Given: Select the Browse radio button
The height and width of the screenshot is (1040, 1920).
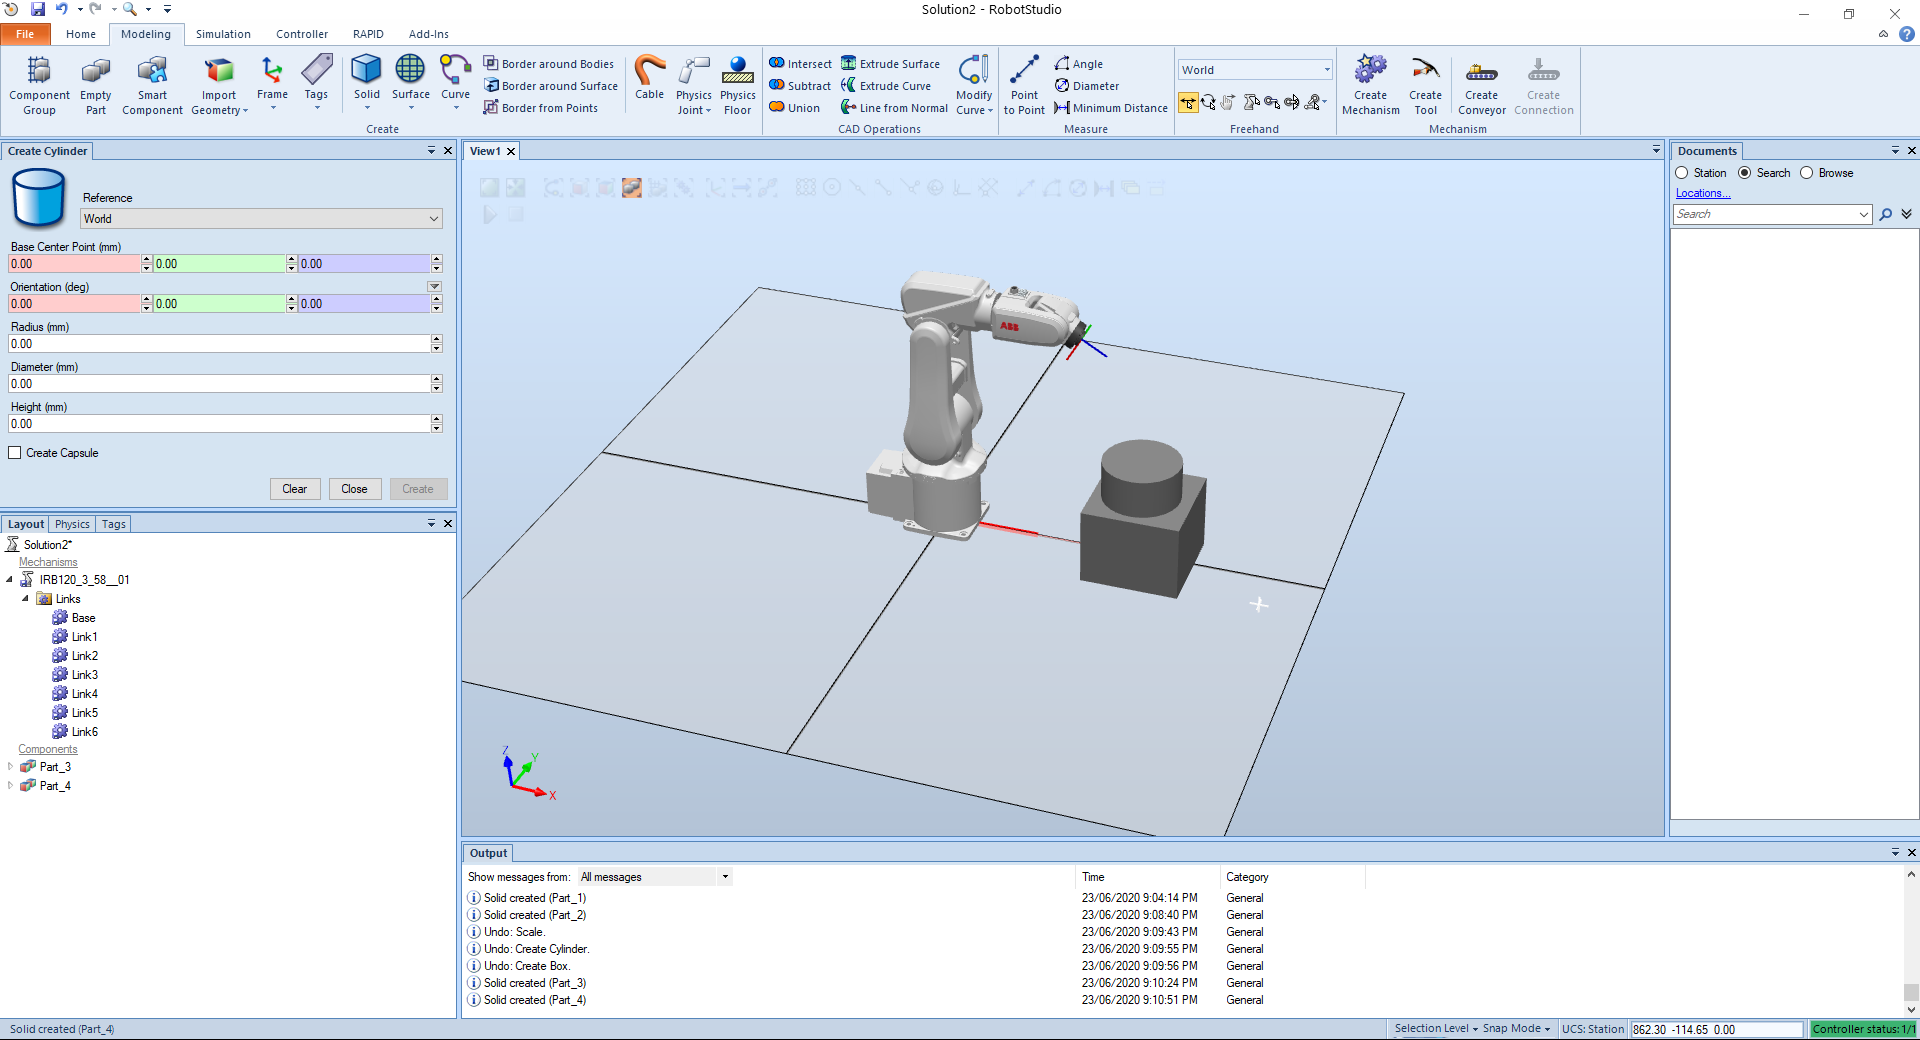Looking at the screenshot, I should tap(1807, 173).
